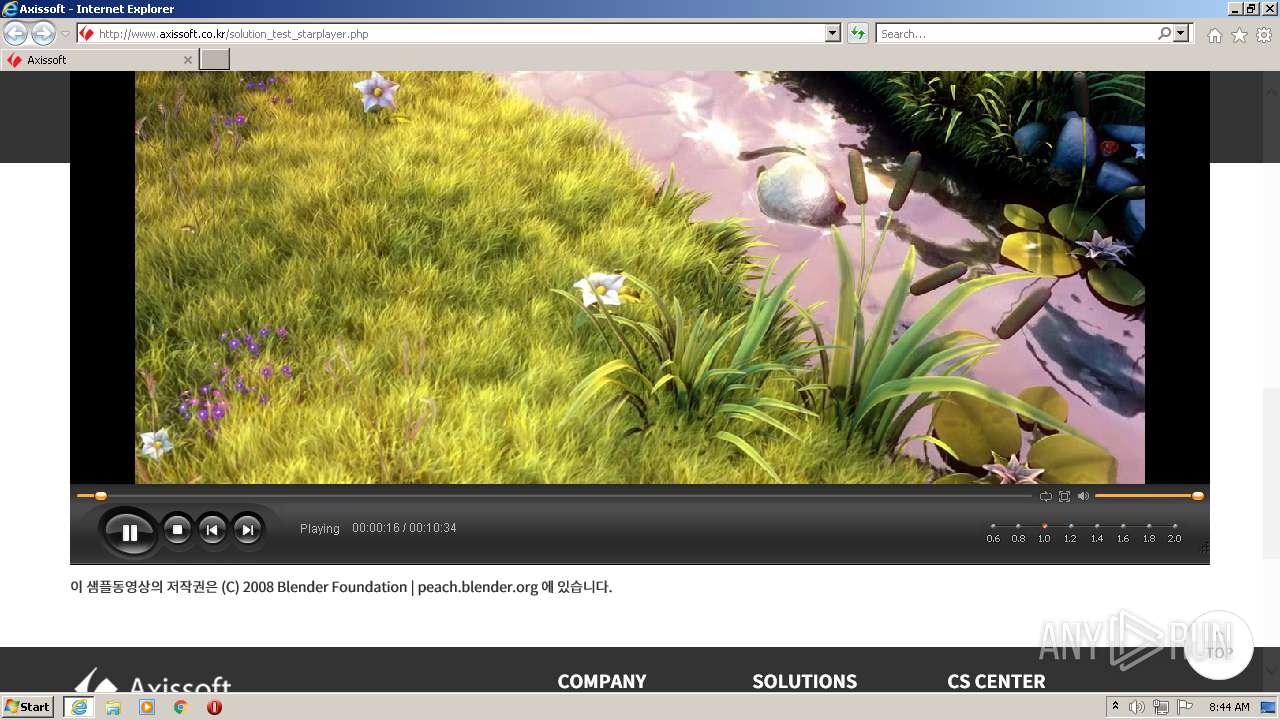The width and height of the screenshot is (1280, 720).
Task: Open the system tray volume icon
Action: [1137, 707]
